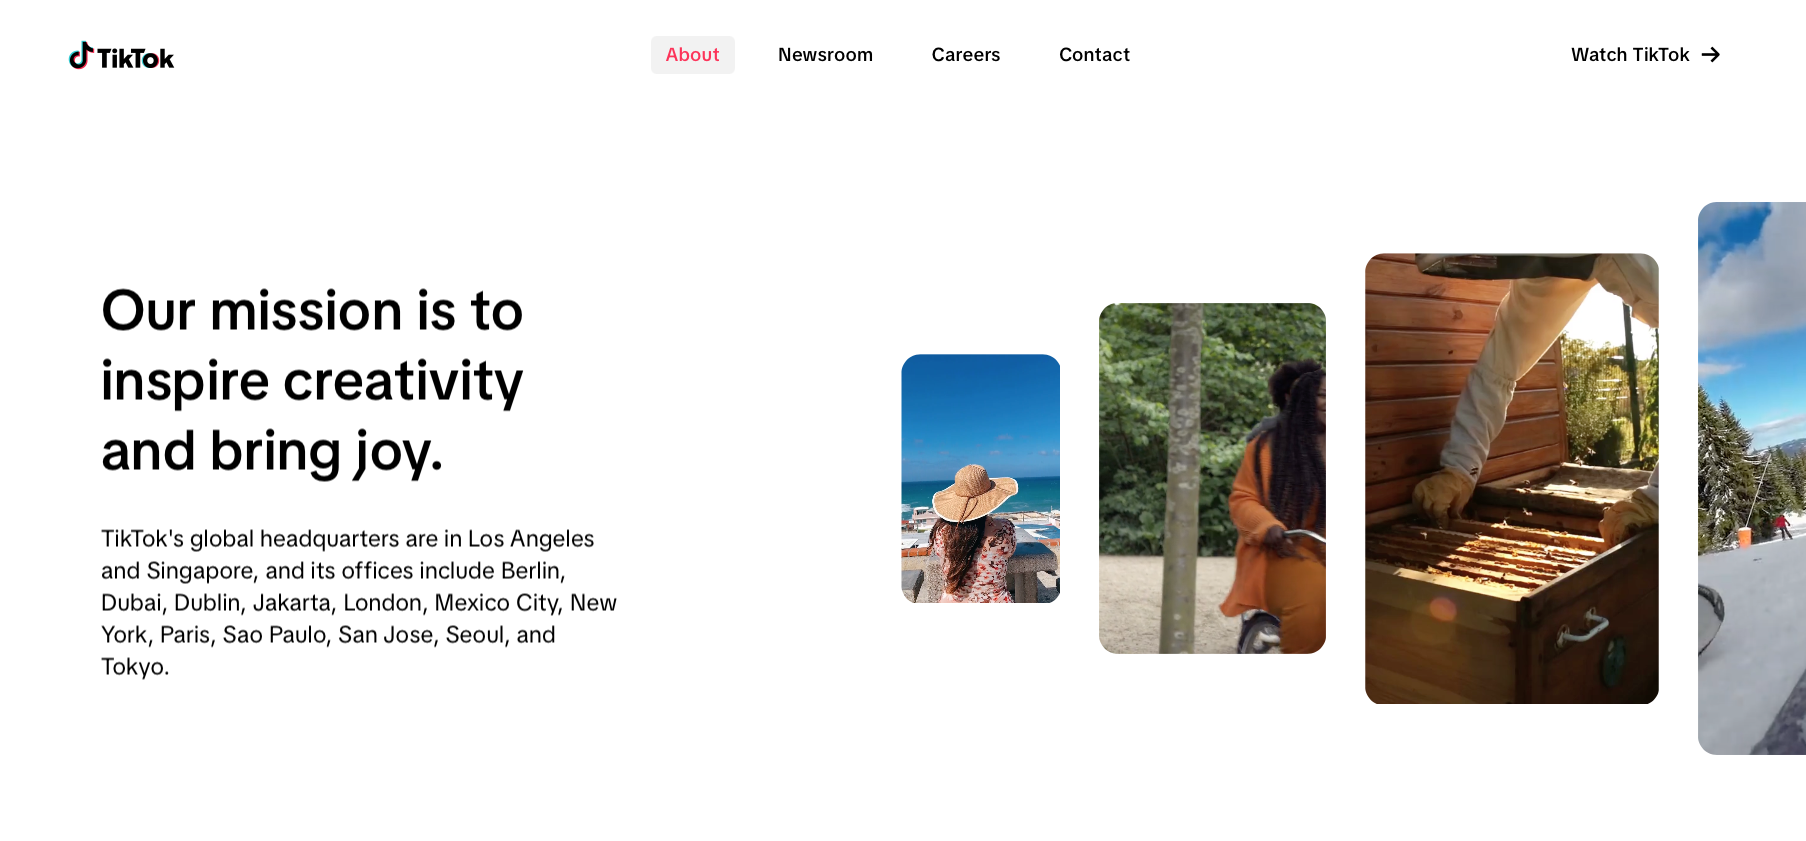Open the woman cycling video thumbnail

pyautogui.click(x=1212, y=479)
